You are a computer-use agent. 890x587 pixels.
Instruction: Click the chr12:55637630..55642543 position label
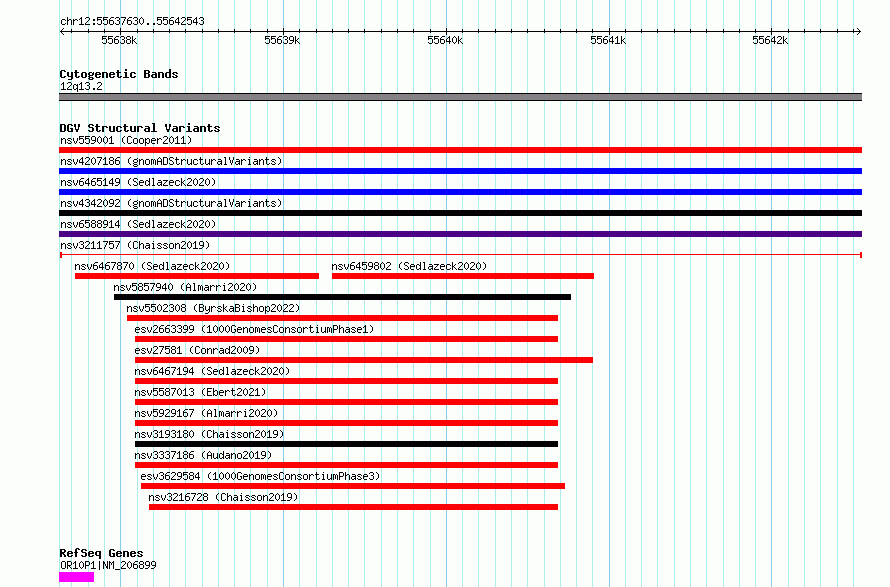132,22
